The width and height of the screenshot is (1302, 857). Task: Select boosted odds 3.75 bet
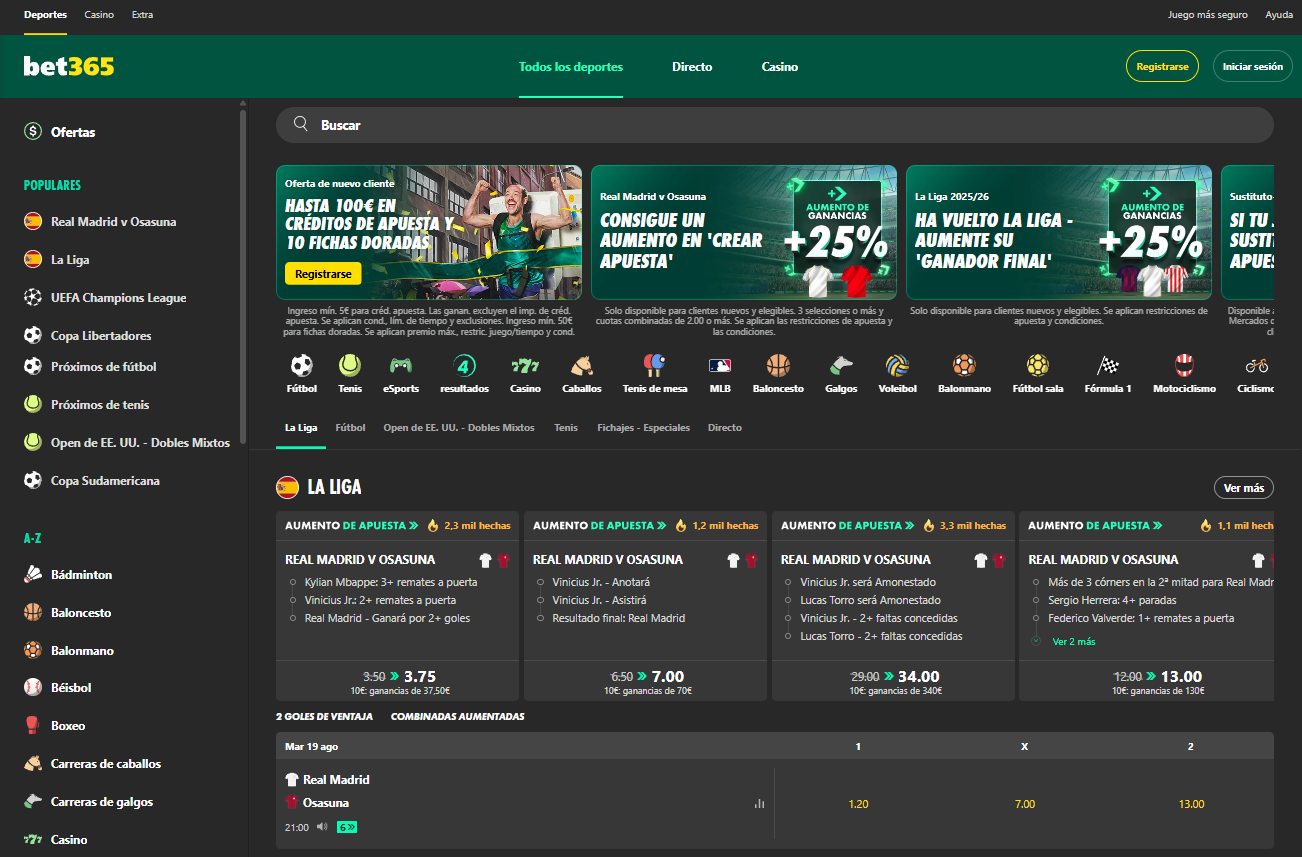[397, 681]
